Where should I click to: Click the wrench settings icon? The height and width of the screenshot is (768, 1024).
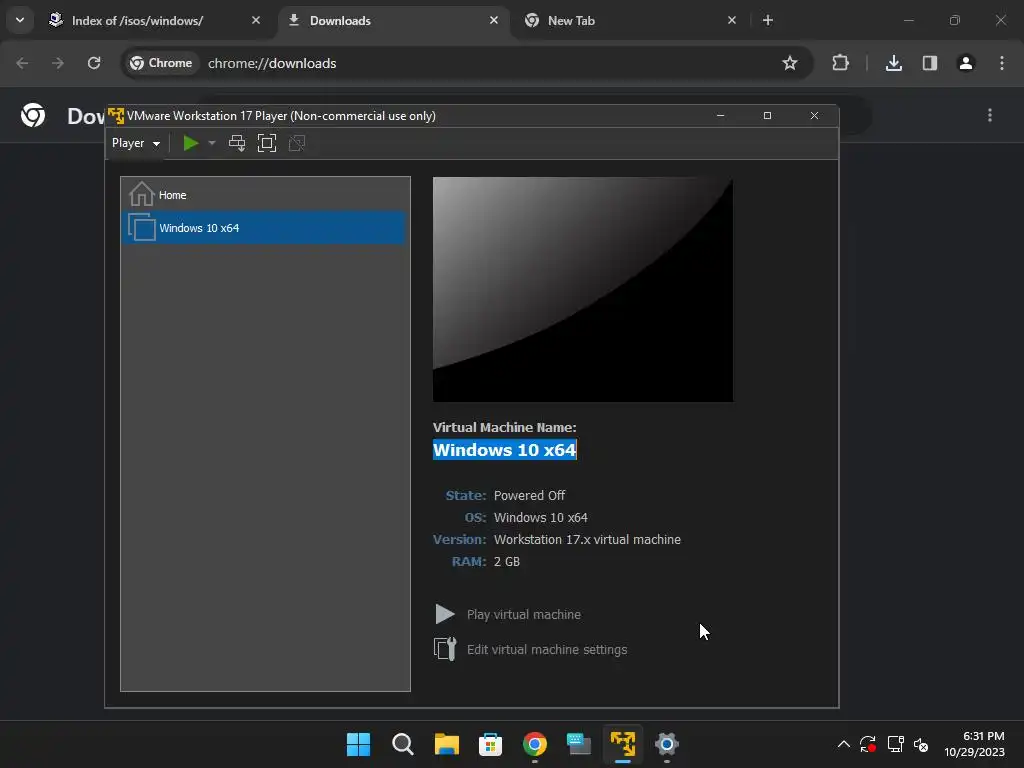[445, 649]
